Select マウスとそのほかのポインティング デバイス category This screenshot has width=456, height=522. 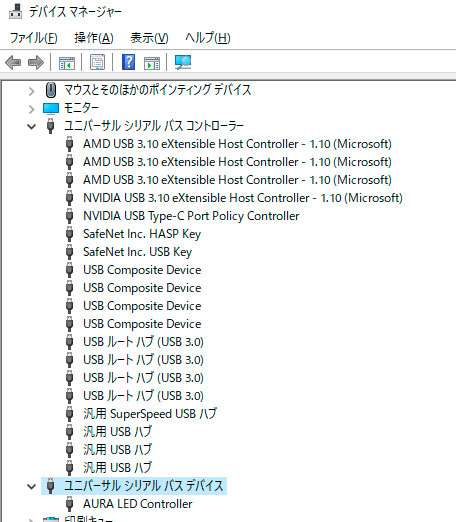point(157,90)
